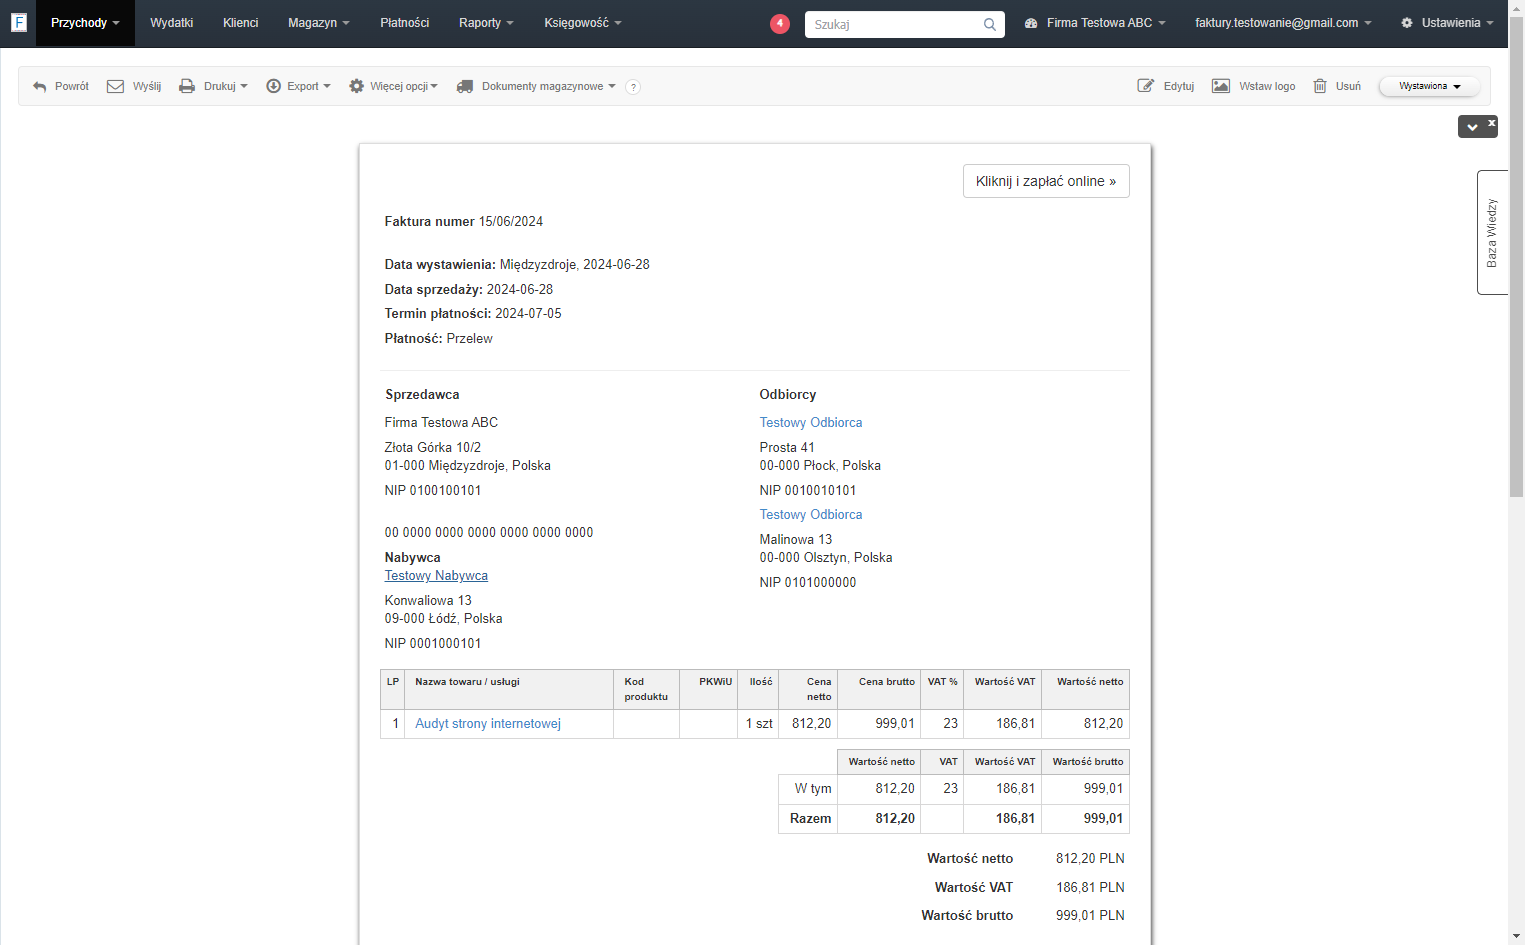Click the Ustawienia gear icon
1525x945 pixels.
pyautogui.click(x=1407, y=23)
